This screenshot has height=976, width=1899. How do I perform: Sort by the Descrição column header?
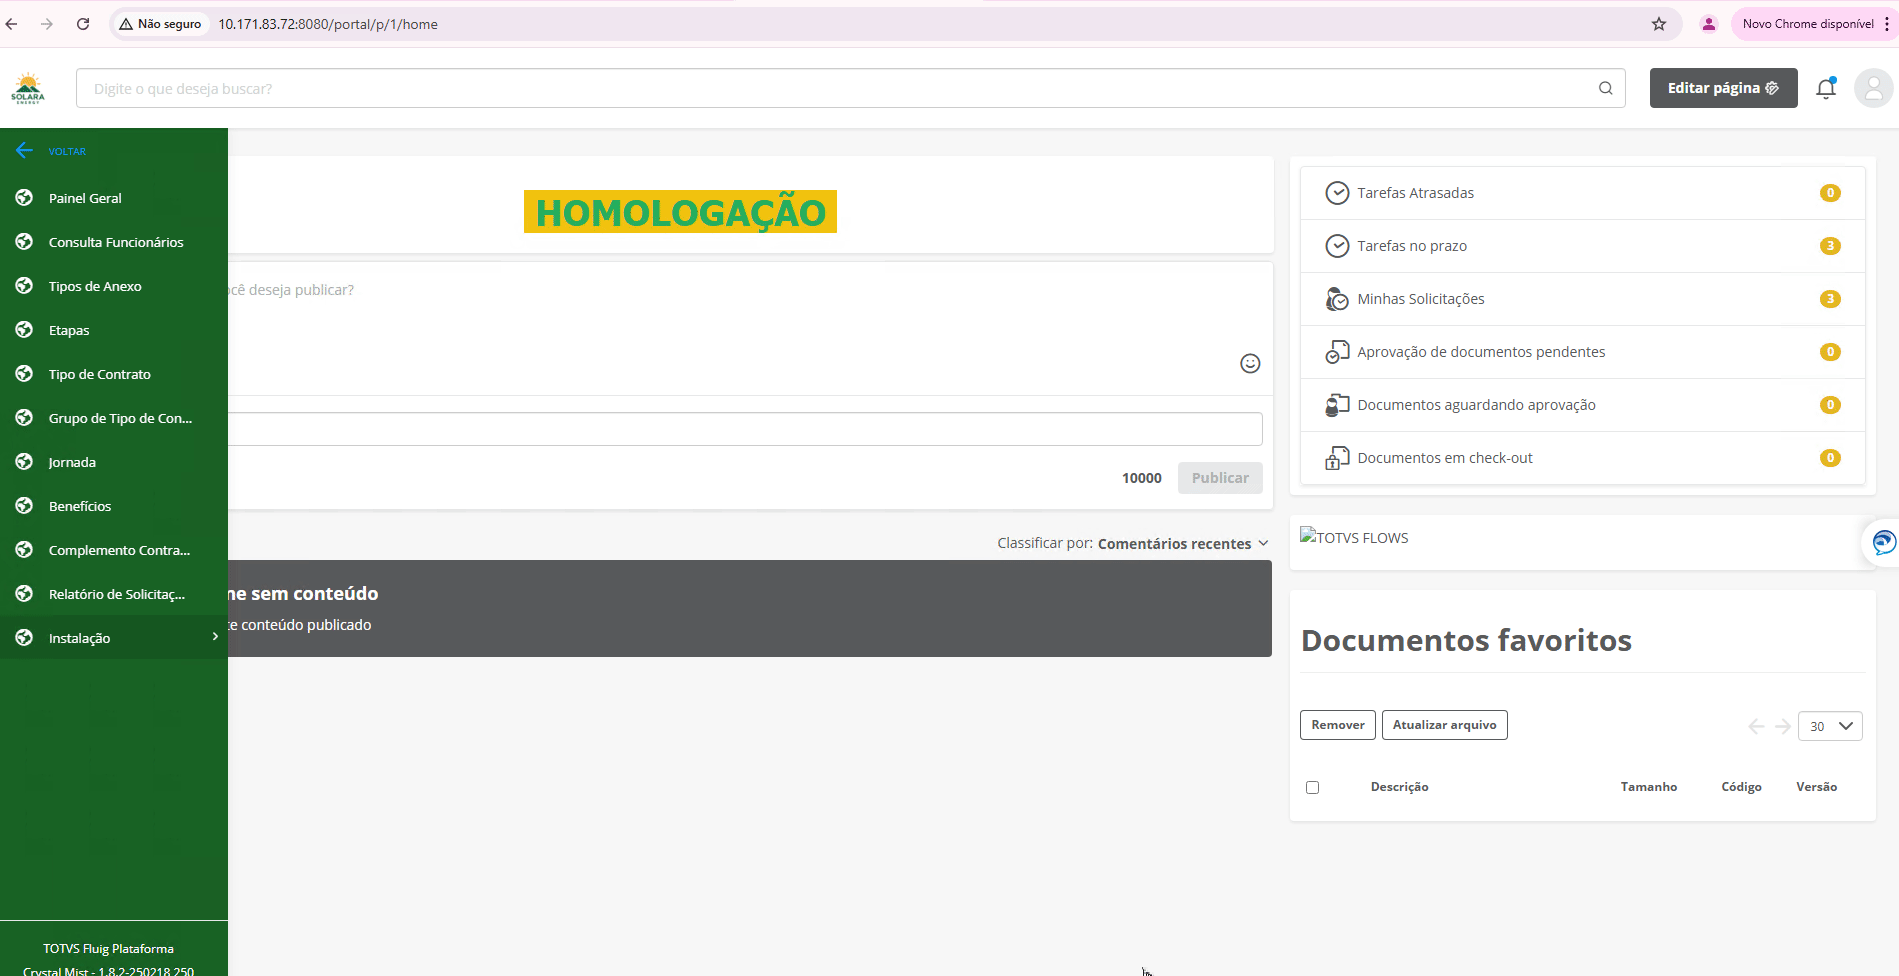tap(1399, 787)
